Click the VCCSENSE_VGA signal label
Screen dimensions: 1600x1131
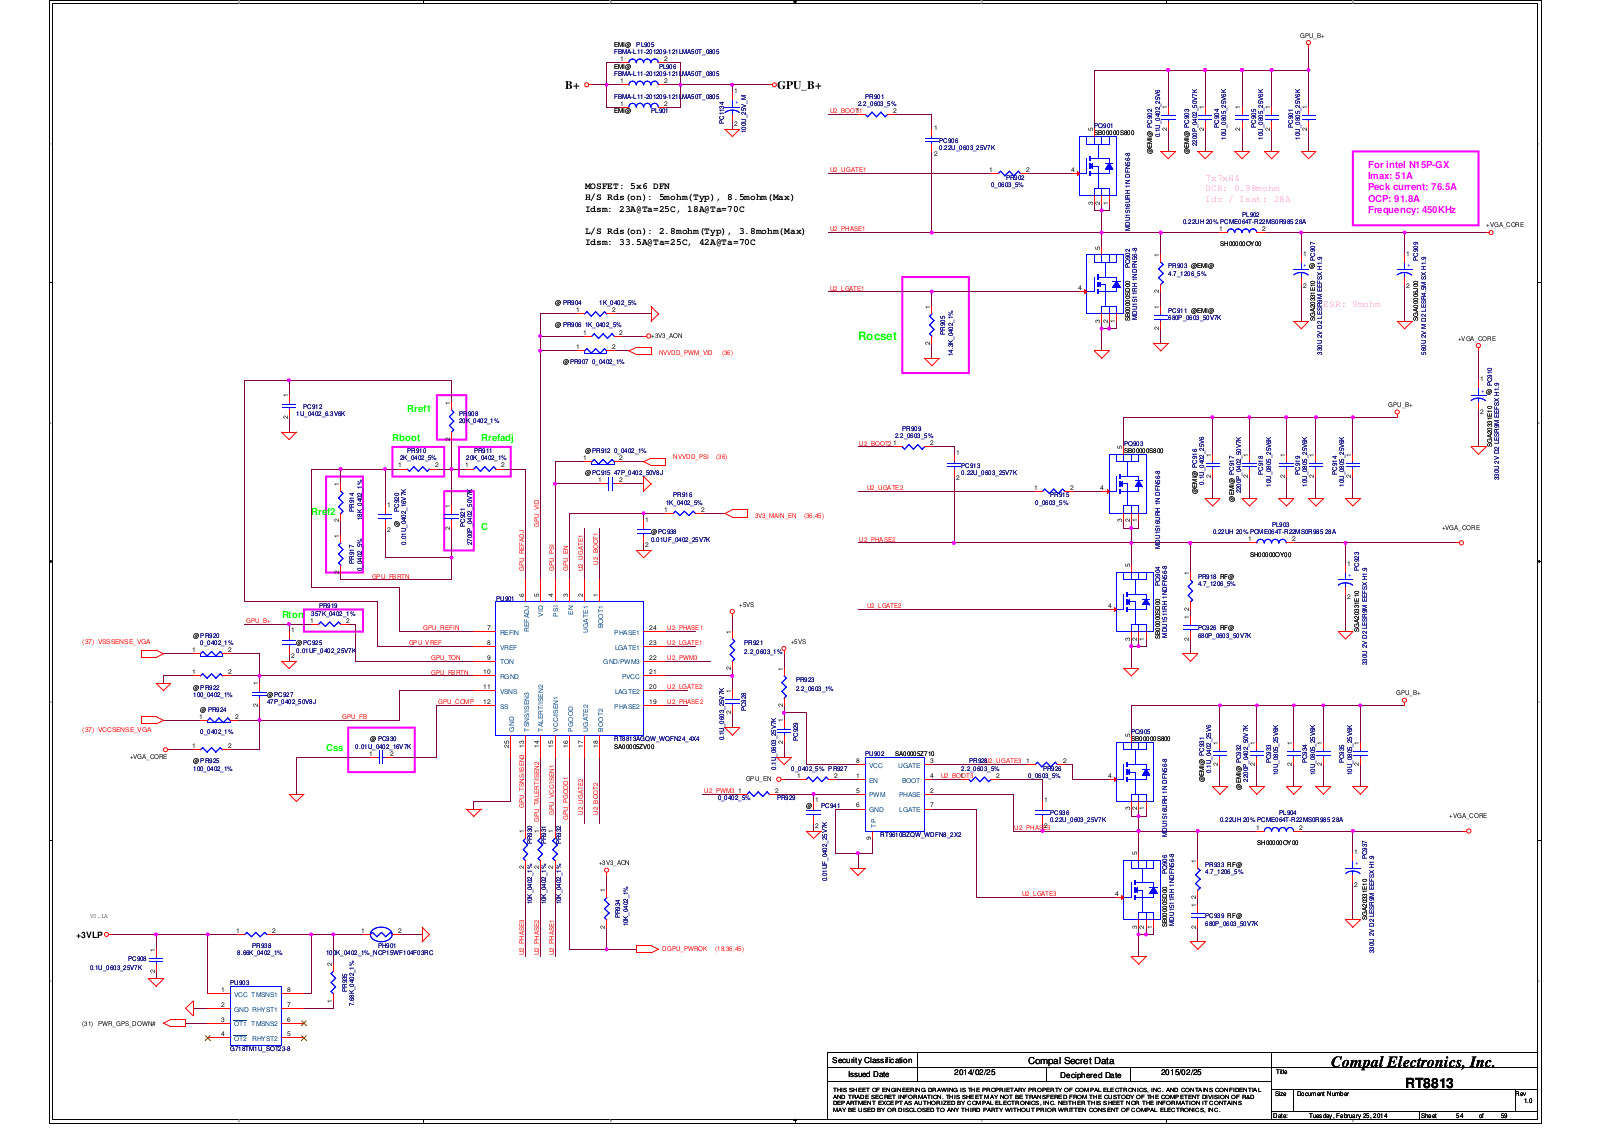[124, 729]
